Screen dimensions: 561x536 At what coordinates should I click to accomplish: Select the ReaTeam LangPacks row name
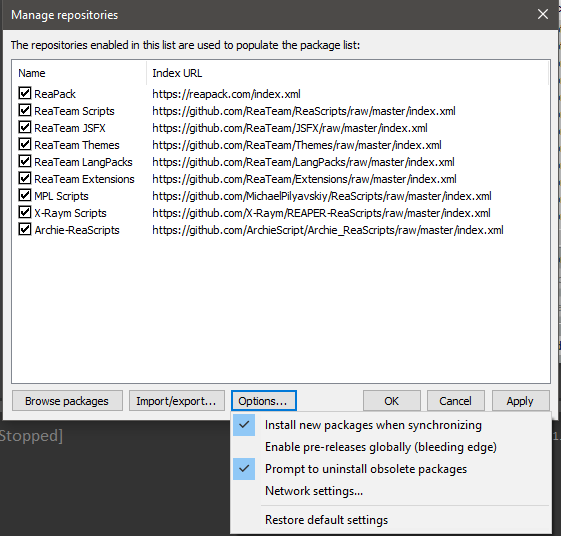(x=83, y=162)
